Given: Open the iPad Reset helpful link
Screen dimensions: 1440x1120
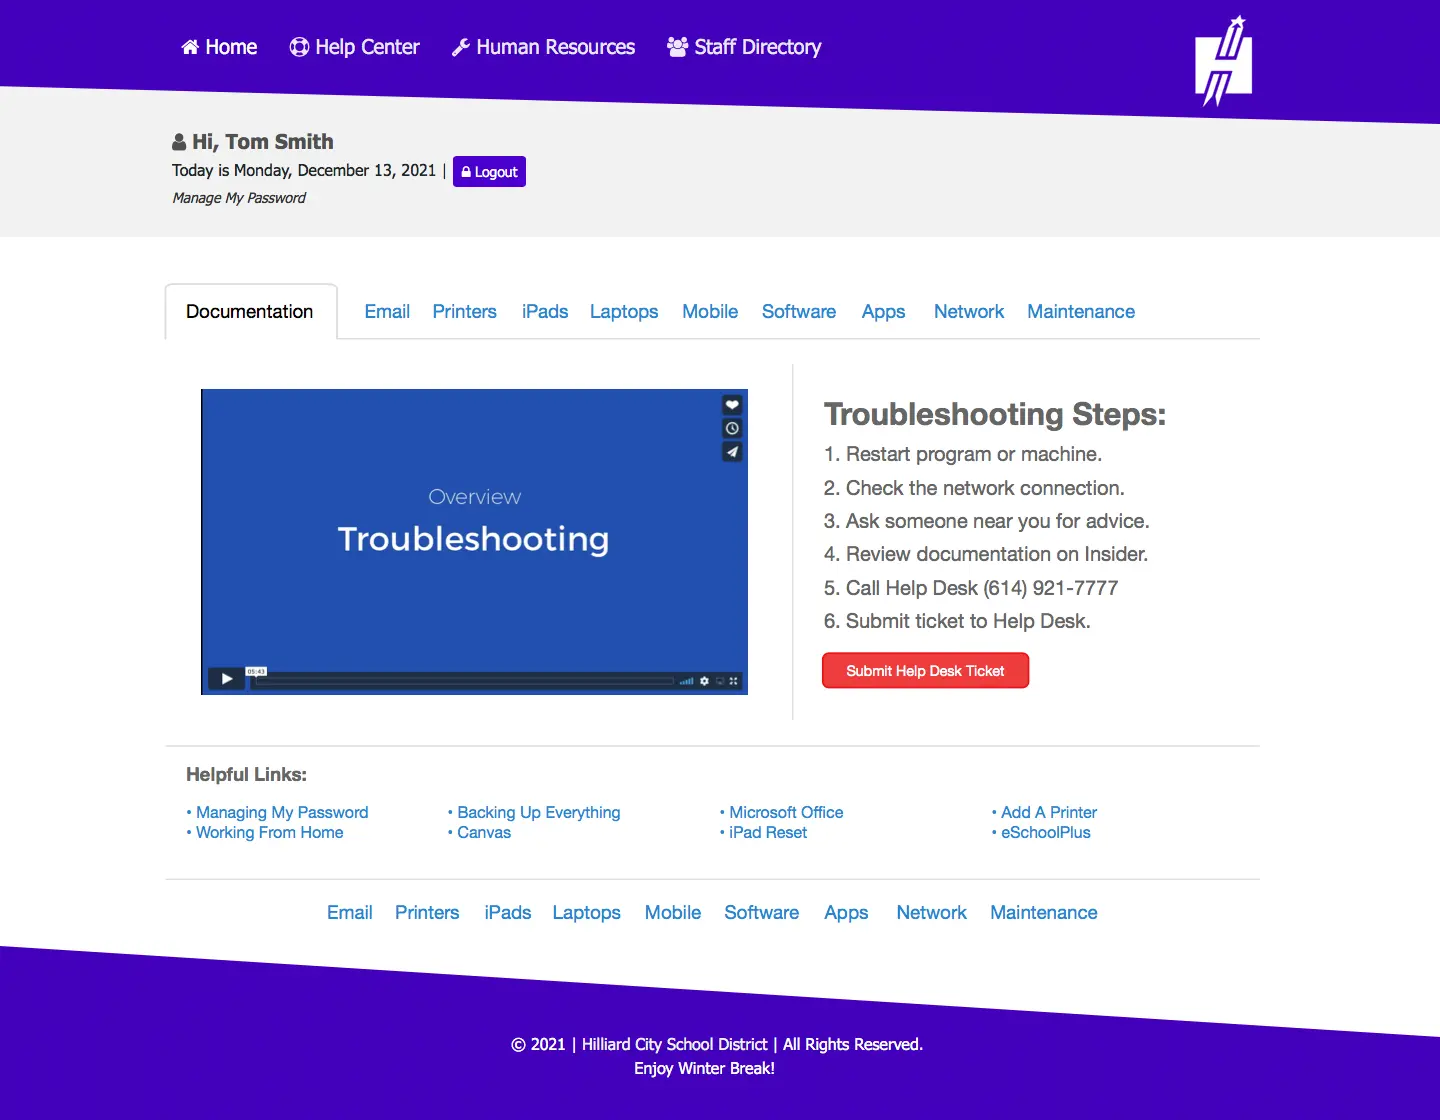Looking at the screenshot, I should point(767,833).
